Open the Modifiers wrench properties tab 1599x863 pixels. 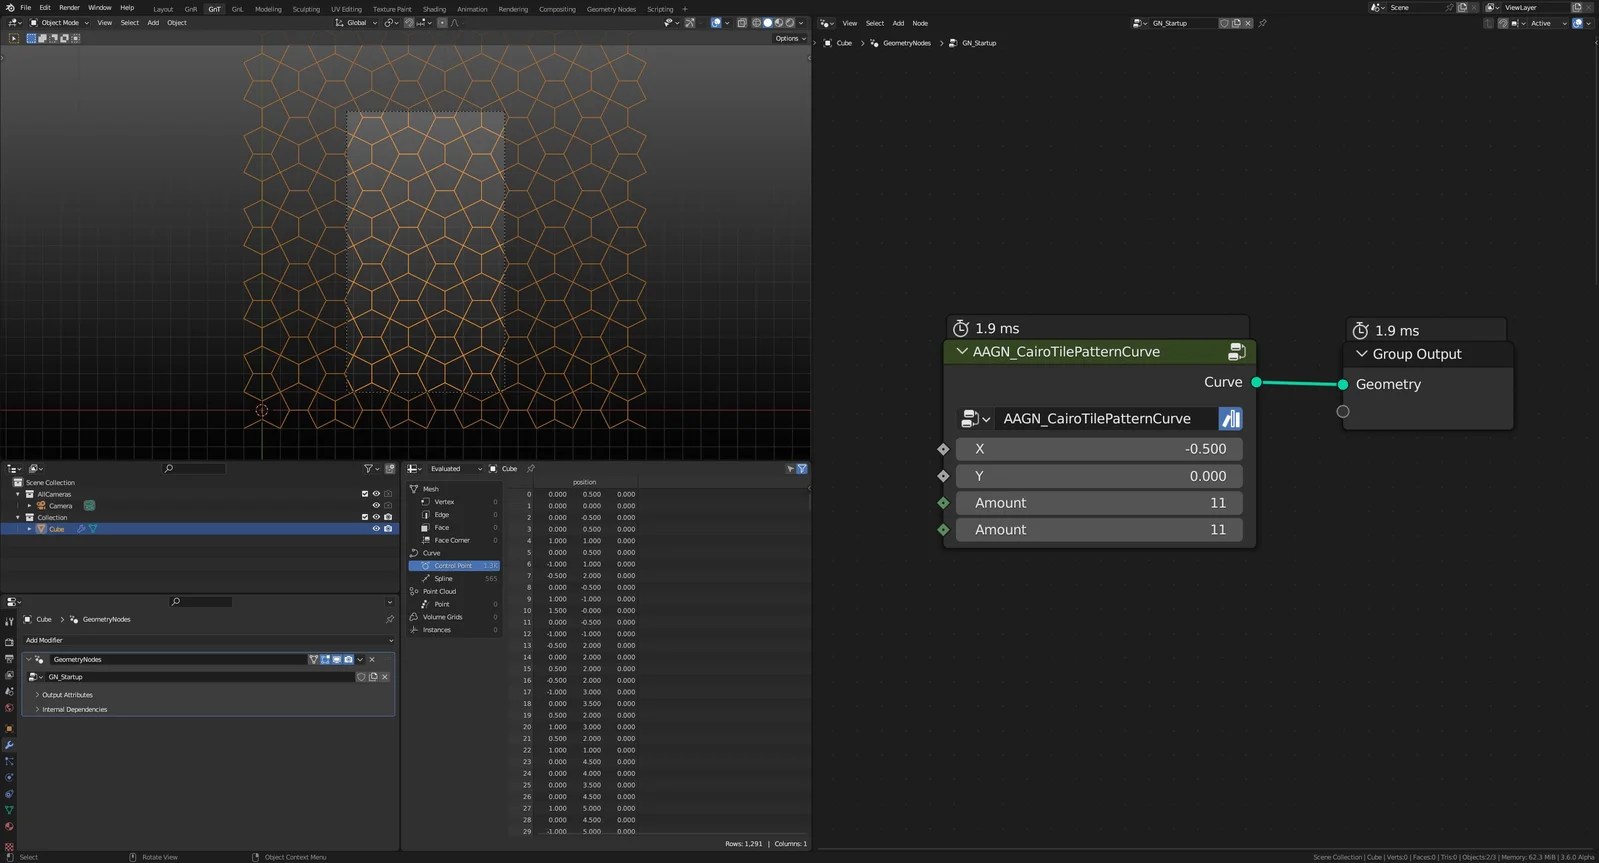pos(9,745)
